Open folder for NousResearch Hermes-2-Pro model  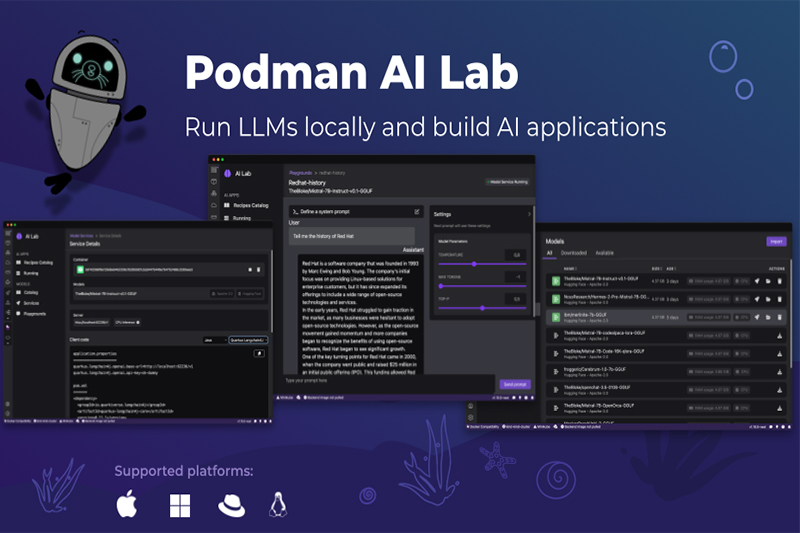[x=768, y=299]
